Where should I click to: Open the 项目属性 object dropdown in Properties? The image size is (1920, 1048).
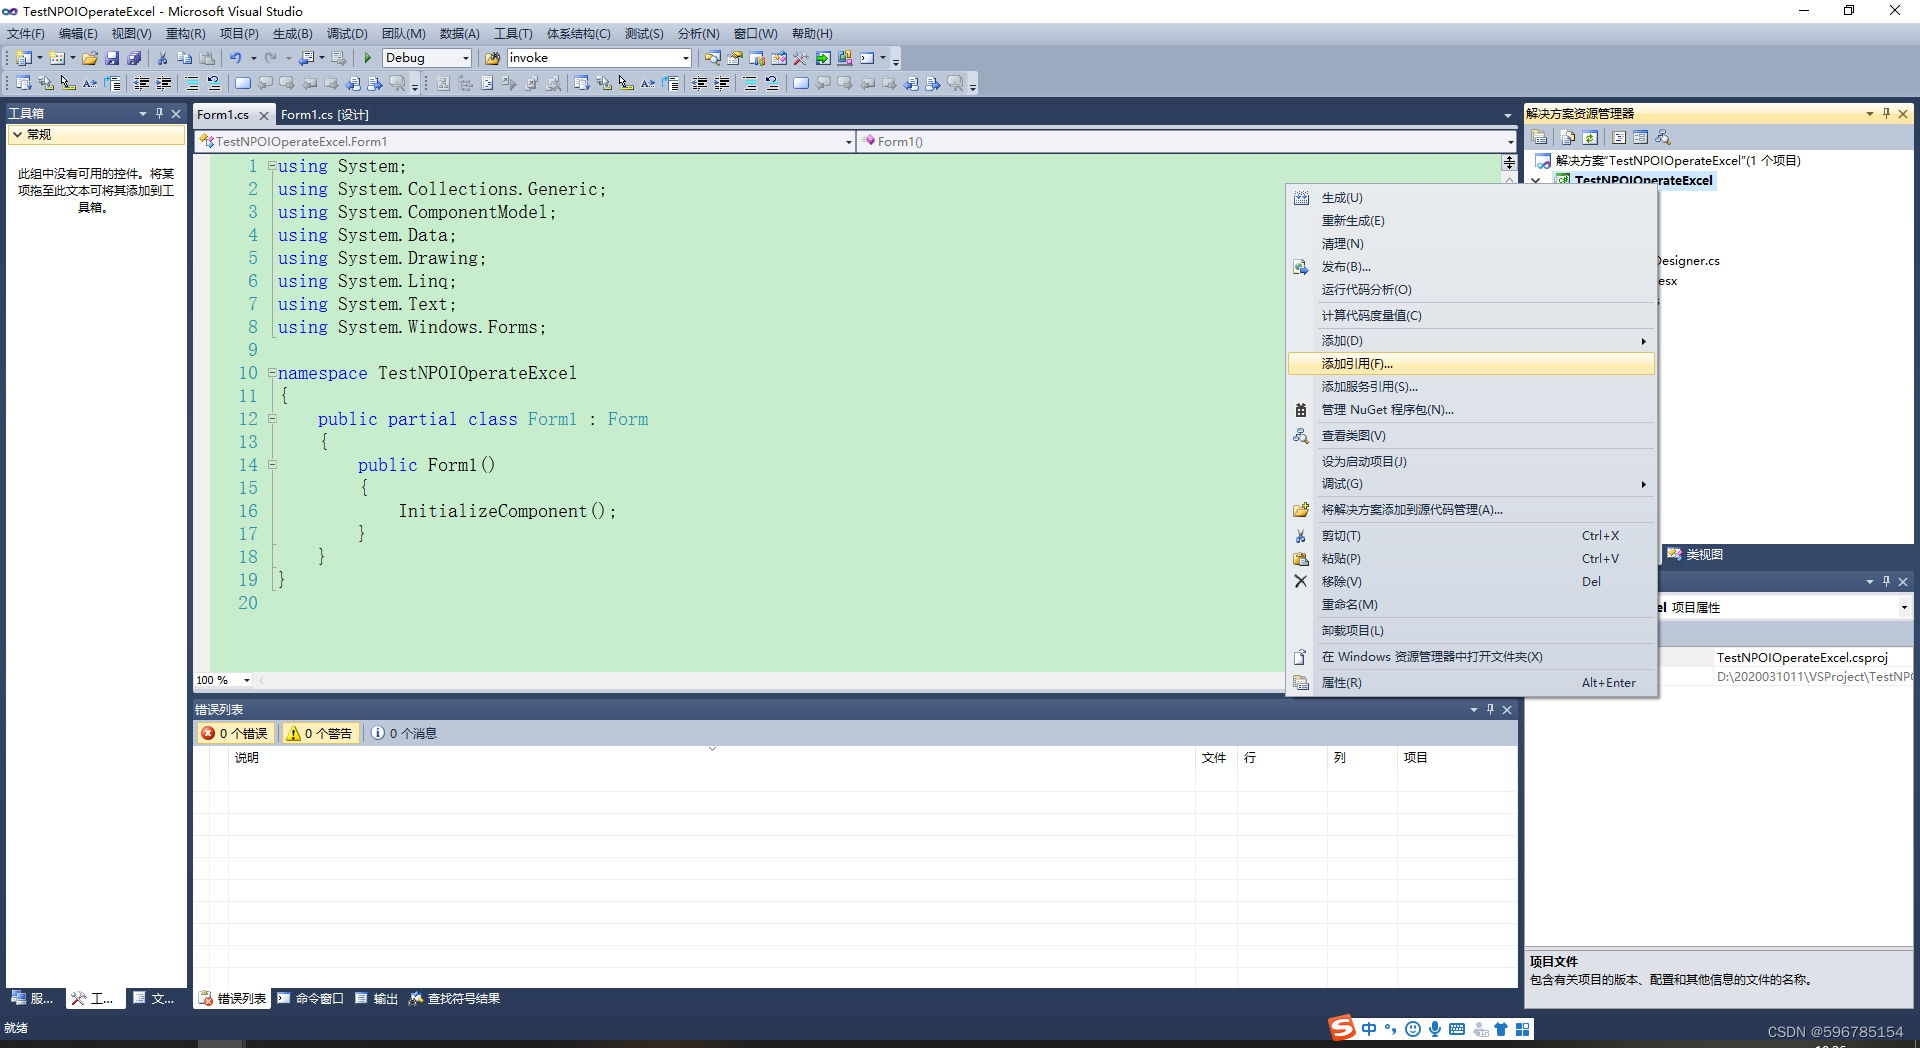pyautogui.click(x=1904, y=607)
